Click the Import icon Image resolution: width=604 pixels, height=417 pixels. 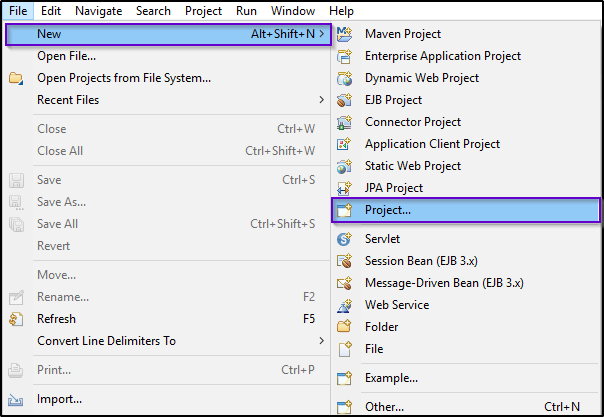click(16, 400)
